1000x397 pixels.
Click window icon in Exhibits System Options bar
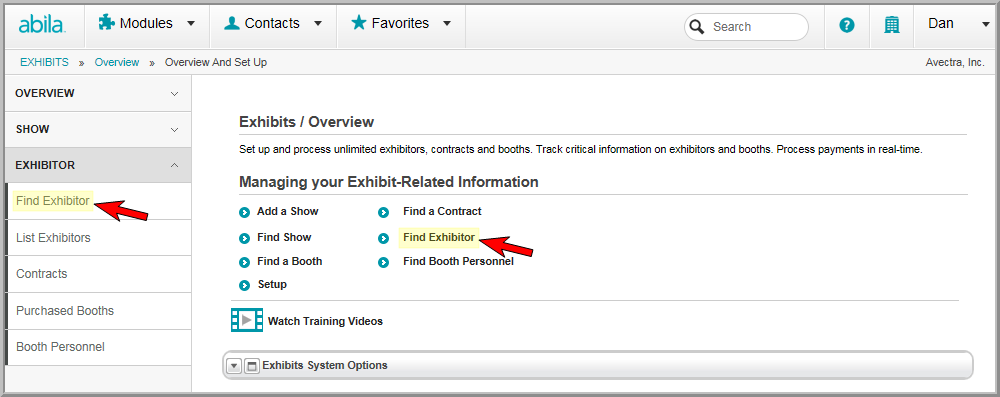(x=252, y=366)
